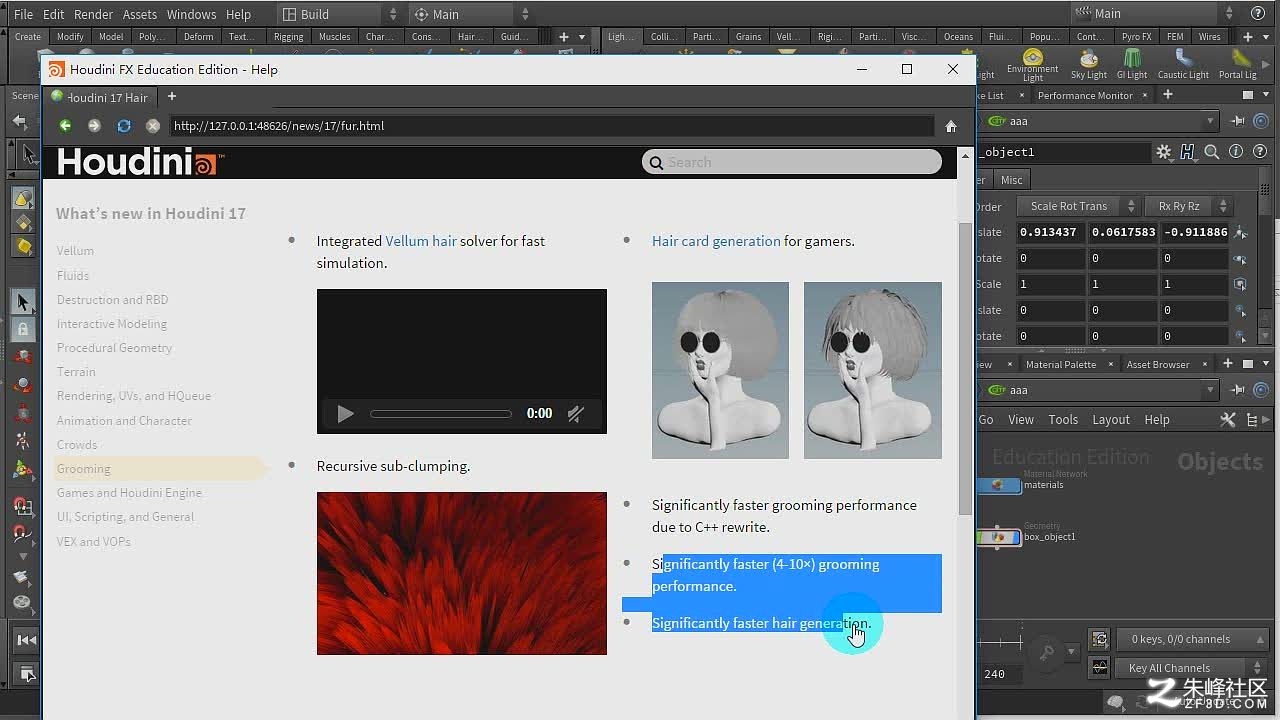Open the parameter gear menu for object

(x=1164, y=152)
